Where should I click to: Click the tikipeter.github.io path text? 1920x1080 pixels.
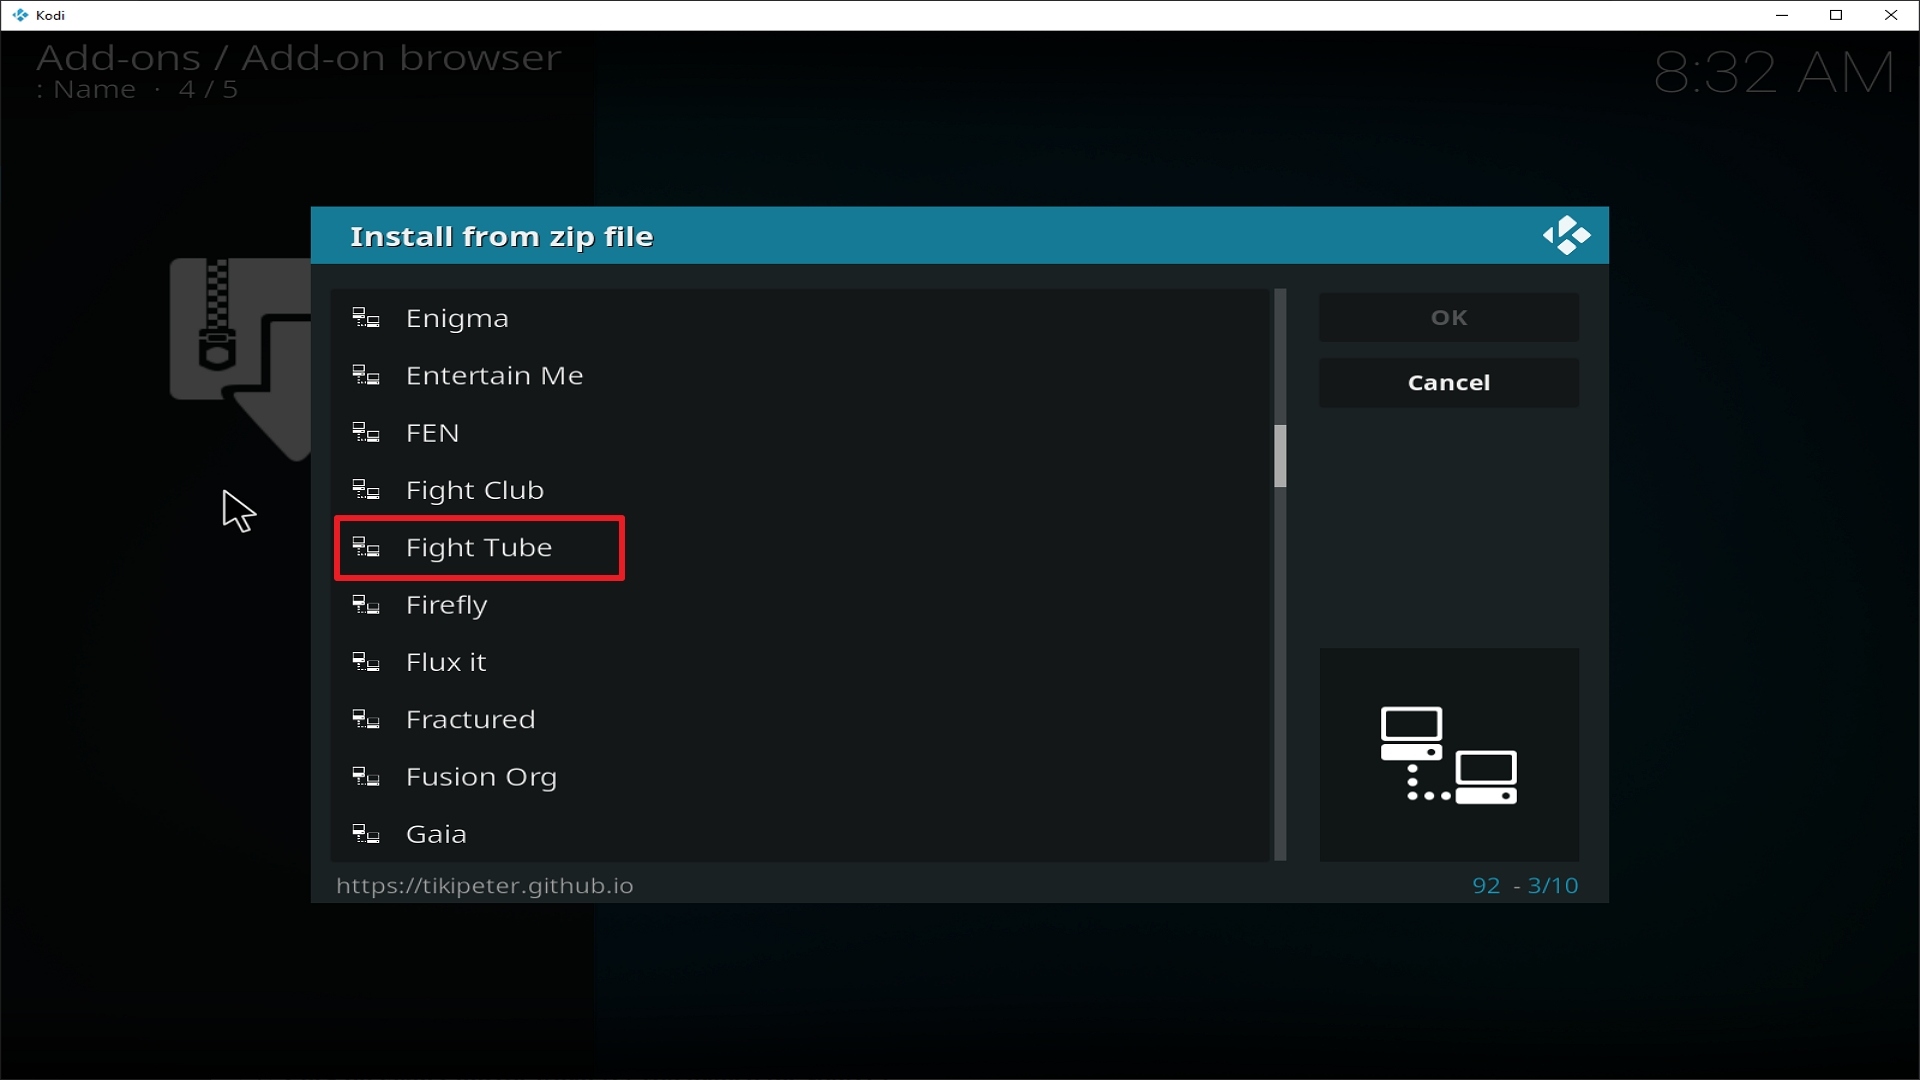[485, 886]
